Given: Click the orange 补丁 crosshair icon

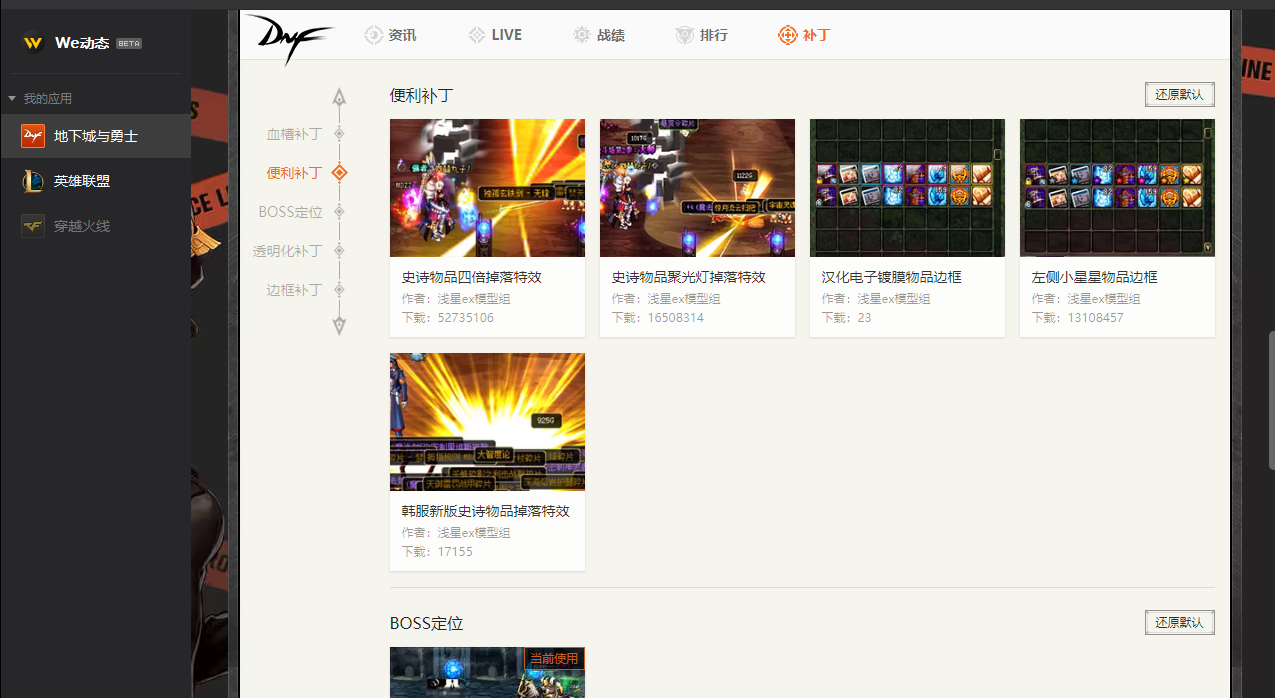Looking at the screenshot, I should 788,35.
